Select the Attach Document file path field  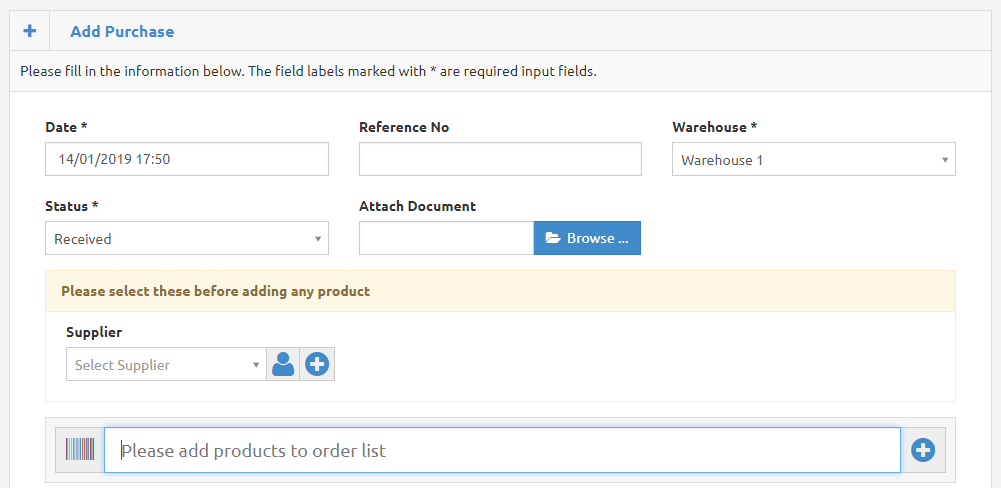point(446,238)
